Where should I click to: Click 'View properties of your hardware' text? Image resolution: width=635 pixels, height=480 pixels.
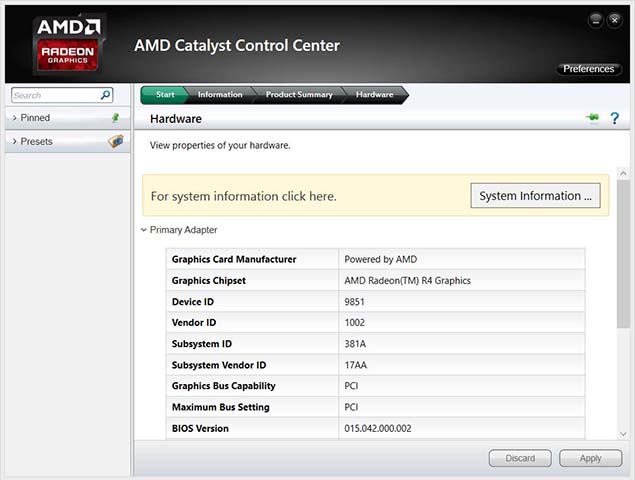(x=220, y=145)
